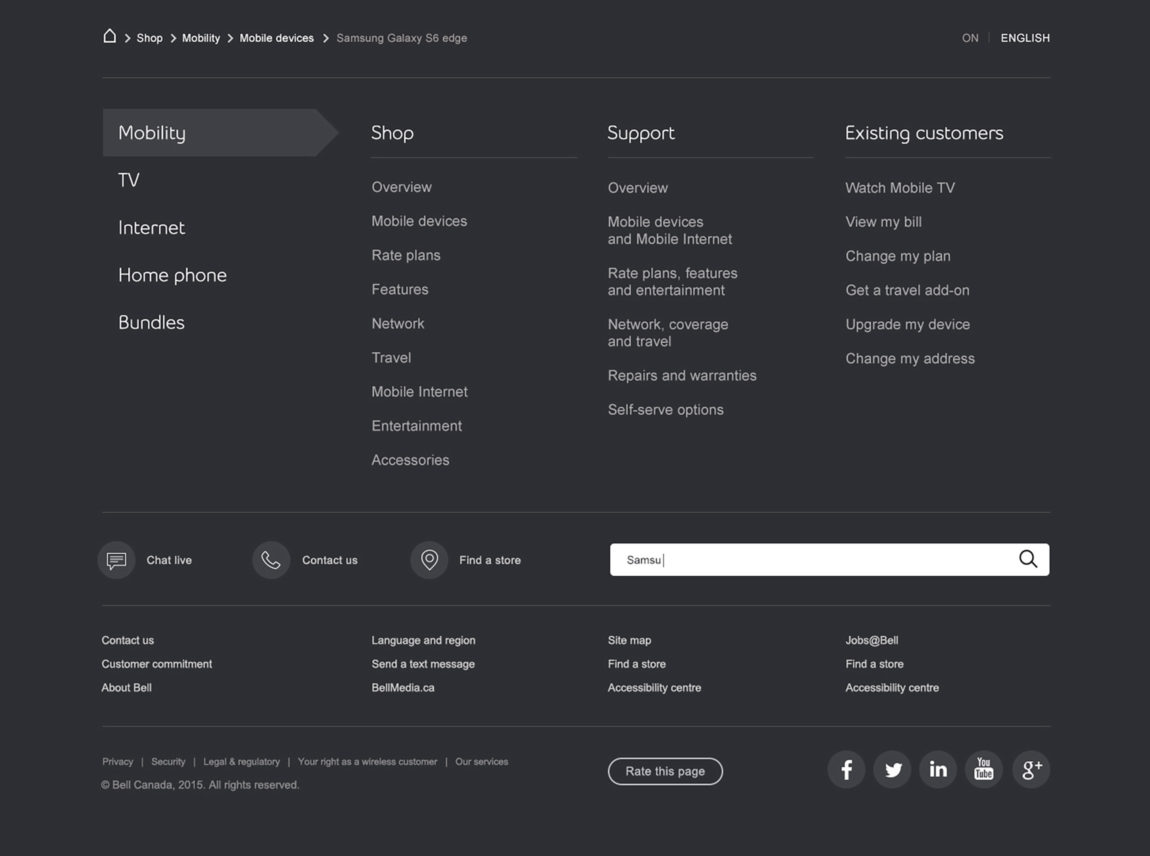Open Upgrade my device link
The width and height of the screenshot is (1150, 856).
tap(907, 324)
